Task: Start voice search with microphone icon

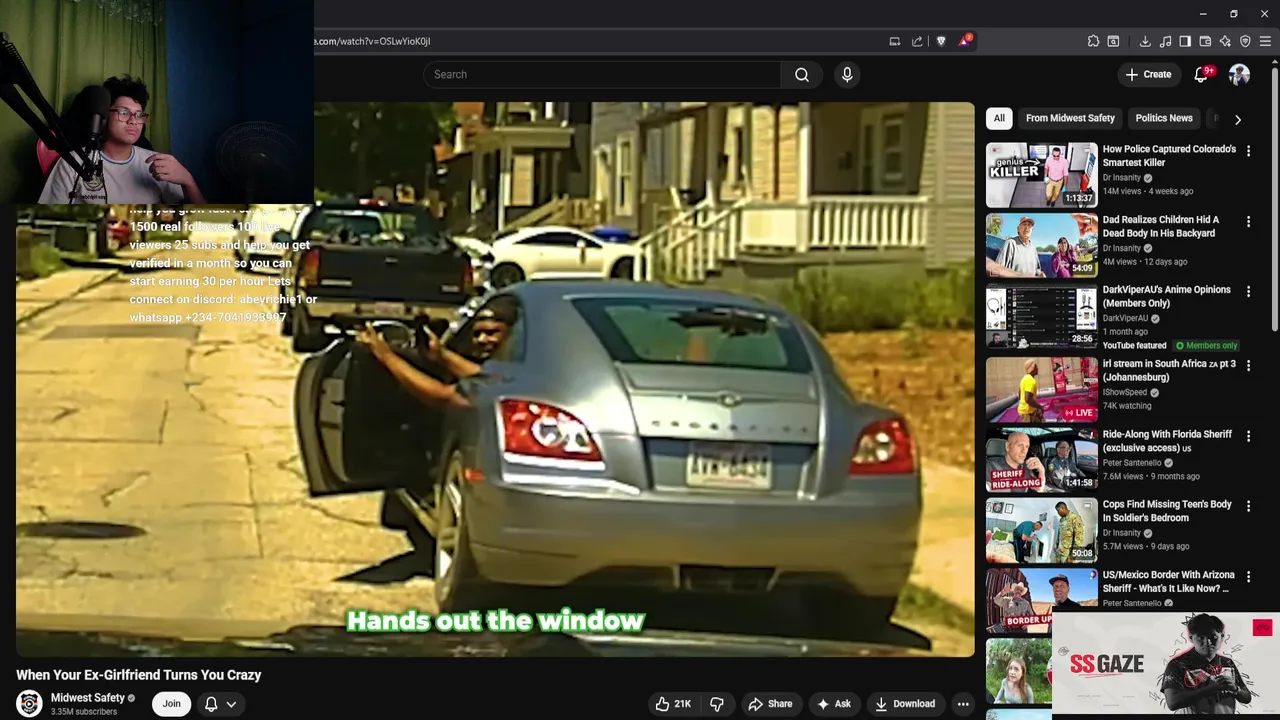Action: (847, 74)
